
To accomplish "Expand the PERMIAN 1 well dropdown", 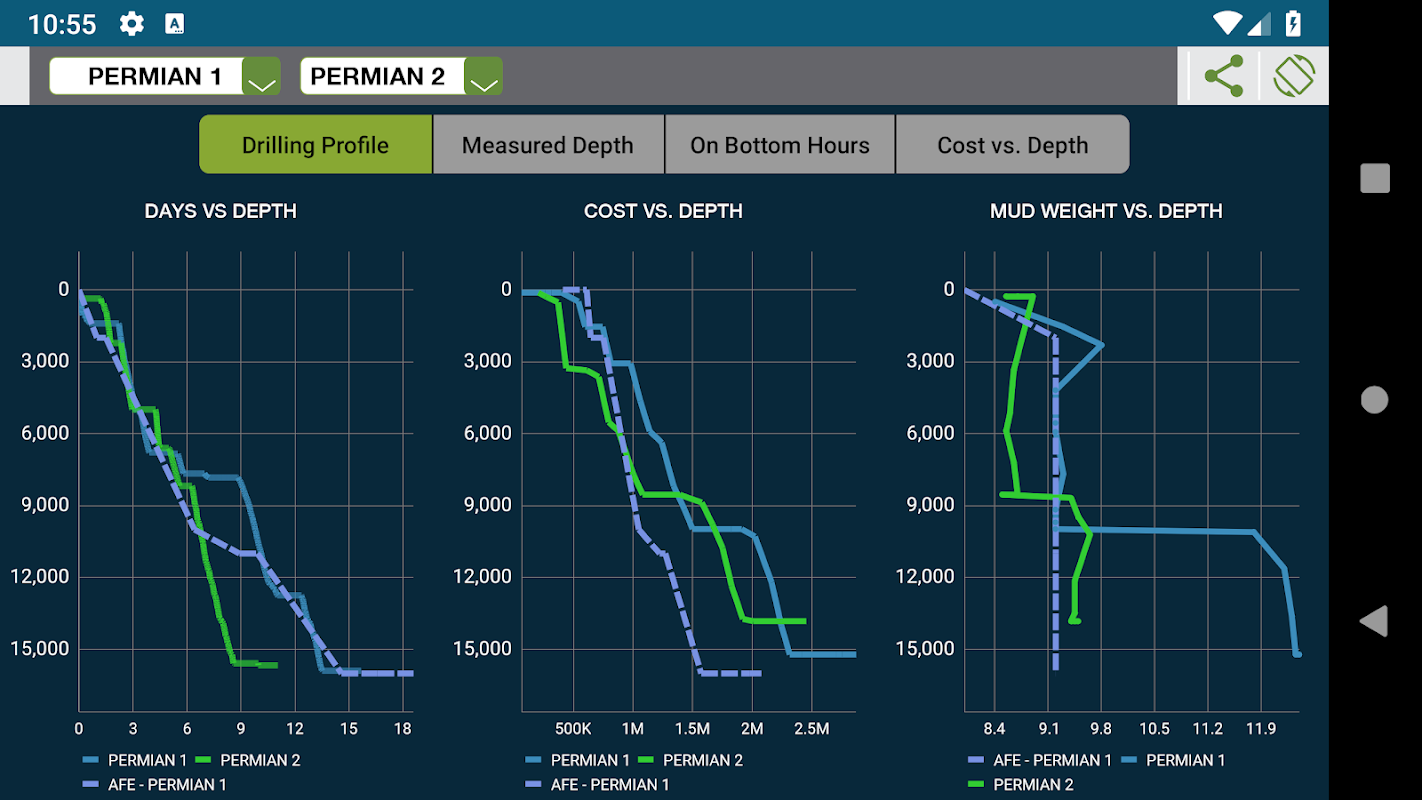I will coord(262,76).
